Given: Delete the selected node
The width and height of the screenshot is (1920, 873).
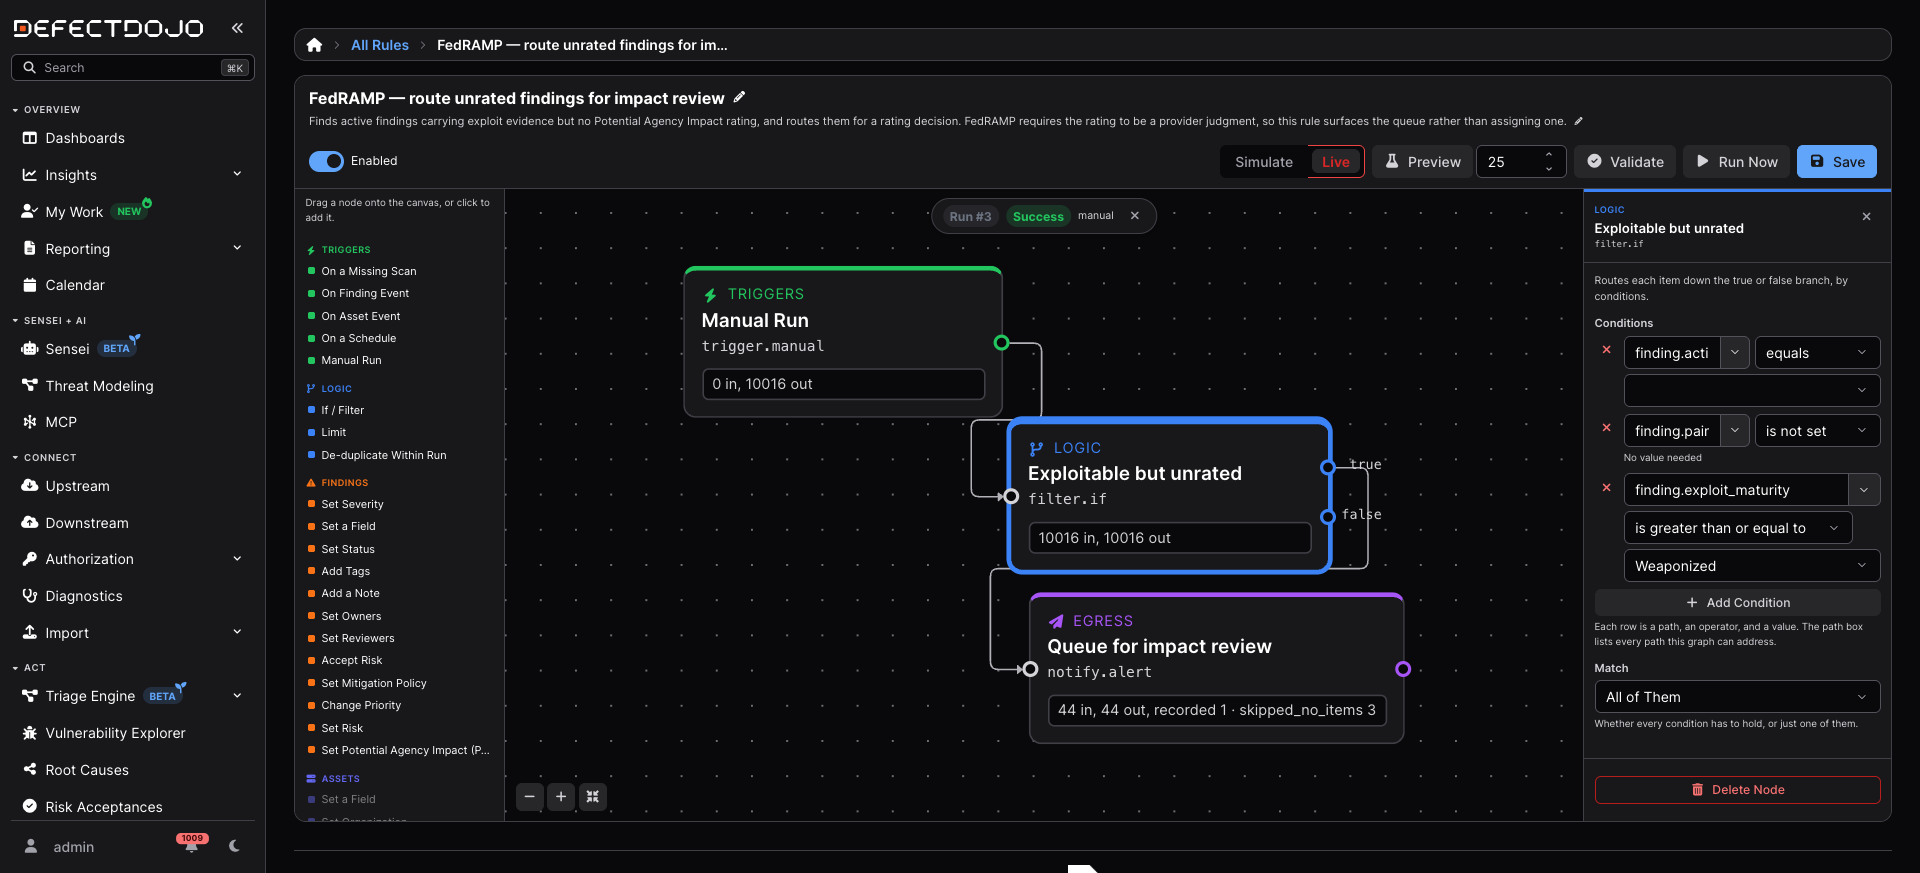Looking at the screenshot, I should point(1737,790).
